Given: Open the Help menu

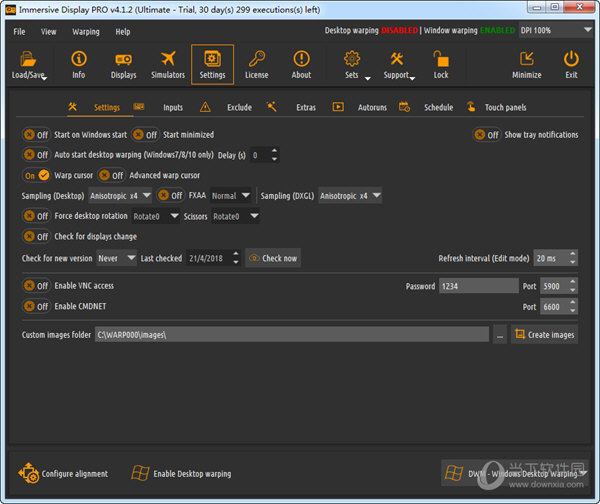Looking at the screenshot, I should point(123,31).
